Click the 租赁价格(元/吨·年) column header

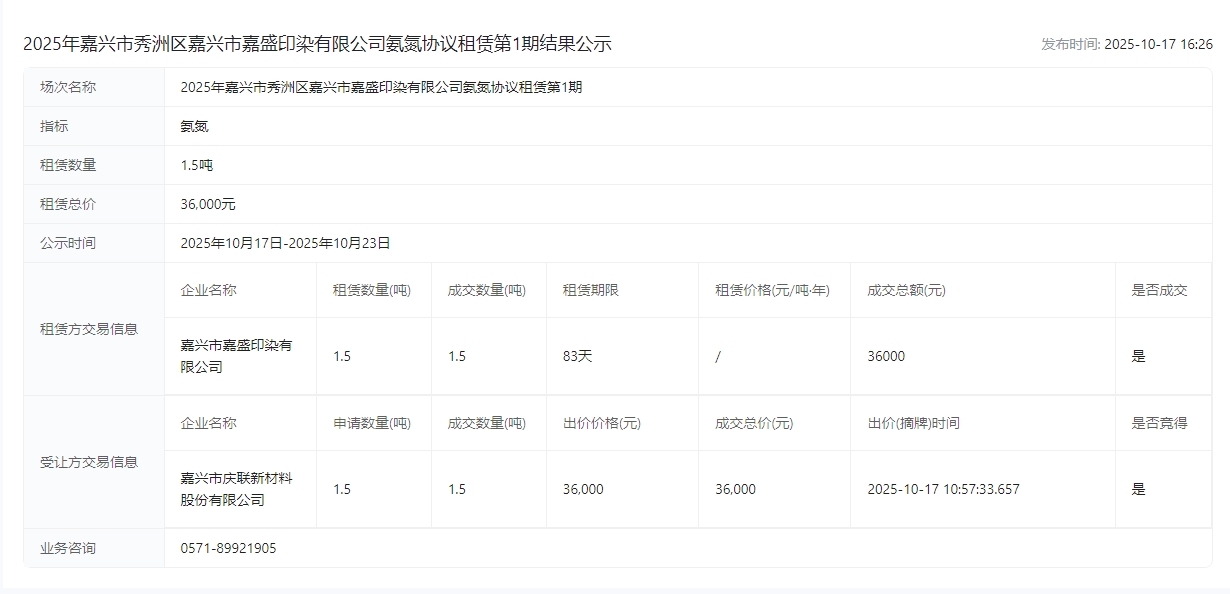coord(772,290)
